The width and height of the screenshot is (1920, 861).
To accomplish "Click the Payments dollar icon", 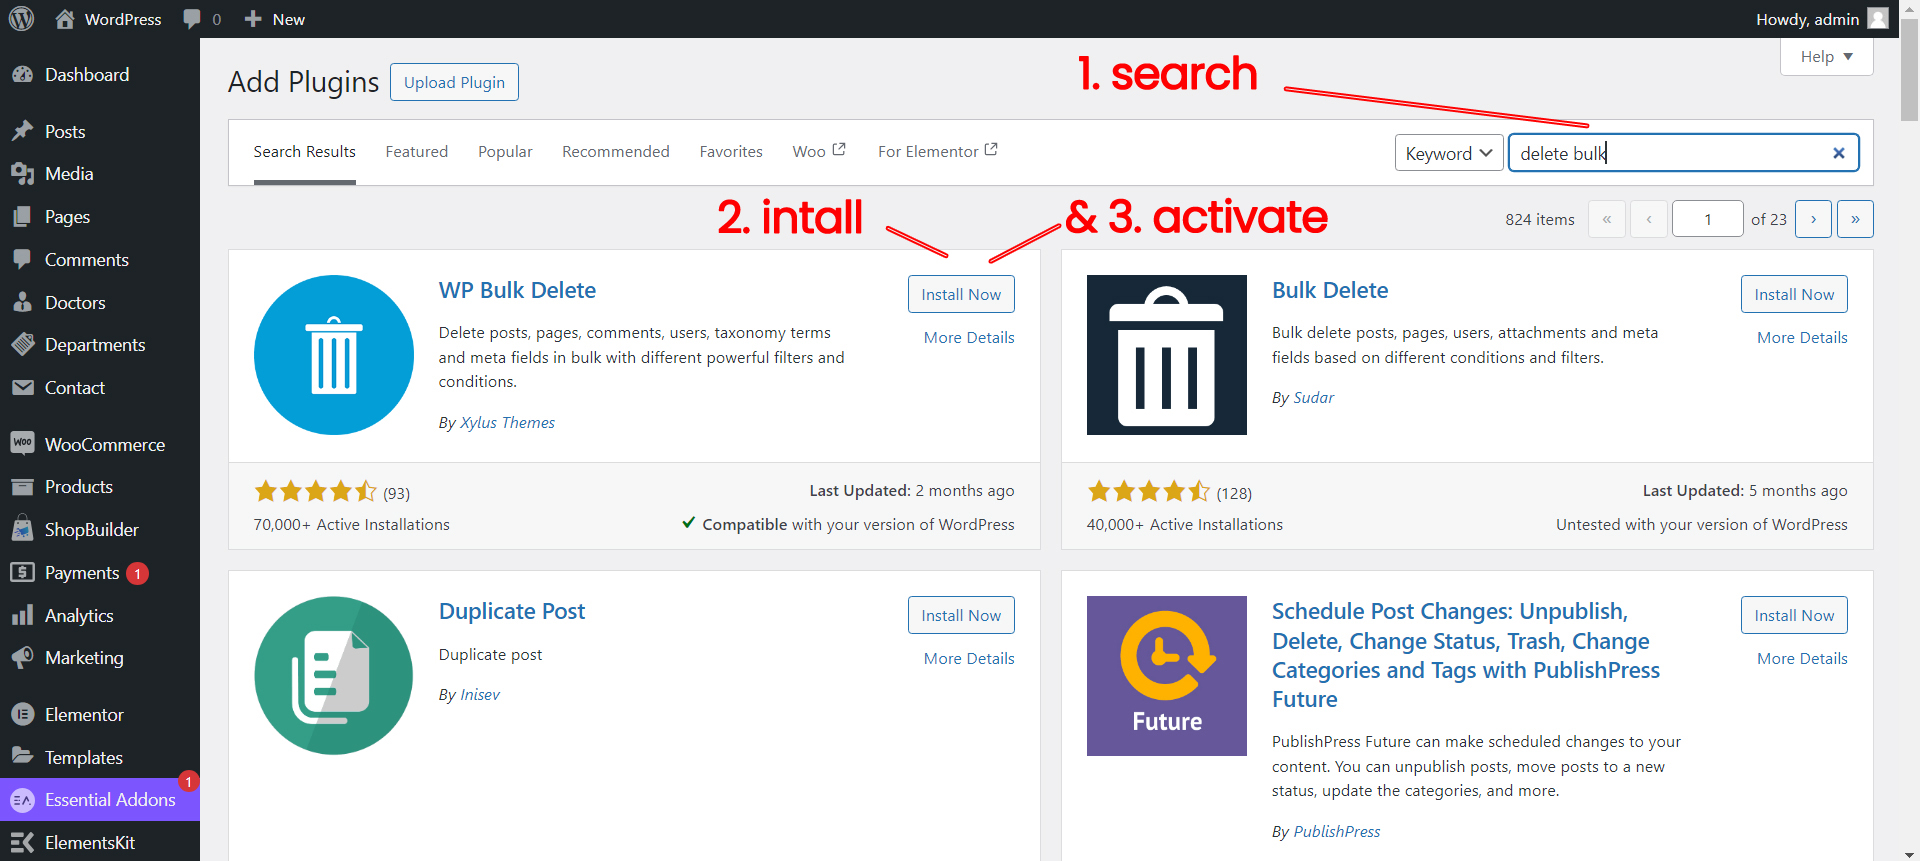I will point(22,573).
